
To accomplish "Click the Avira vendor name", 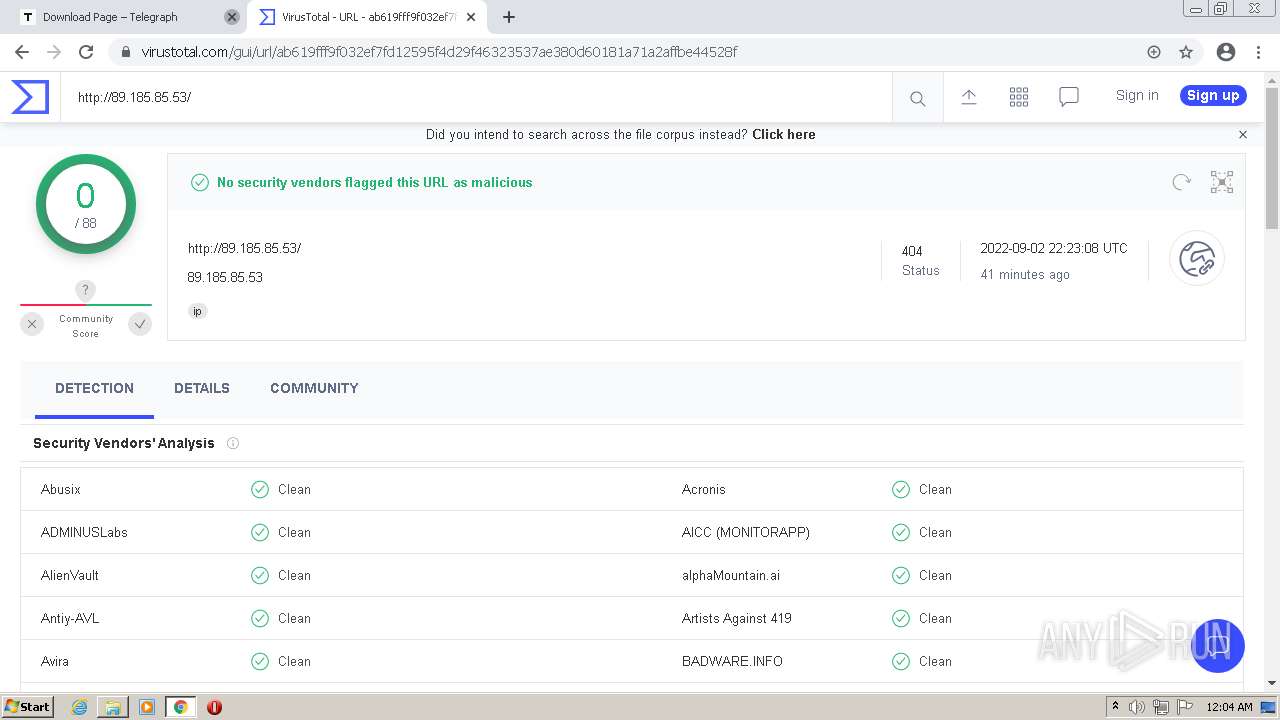I will tap(55, 661).
